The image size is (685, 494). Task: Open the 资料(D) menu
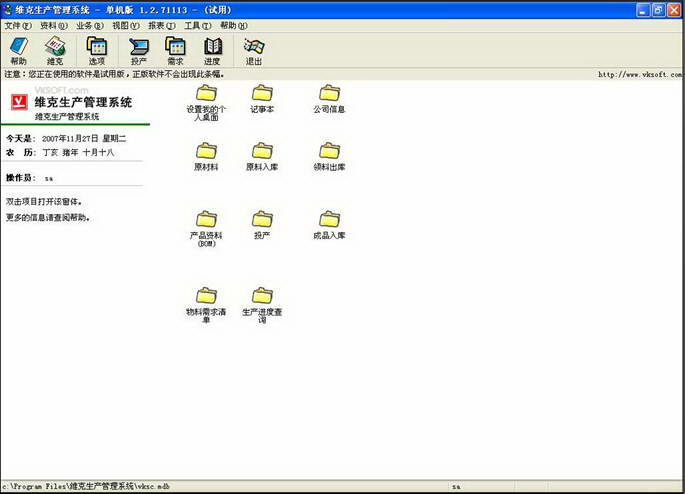(54, 26)
